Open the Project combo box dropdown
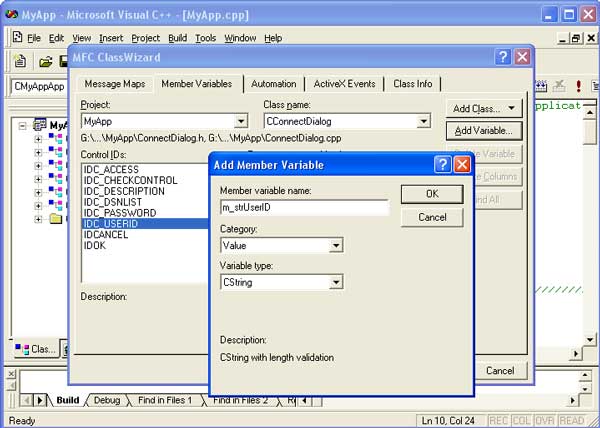Screen dimensions: 600x428 [241, 122]
